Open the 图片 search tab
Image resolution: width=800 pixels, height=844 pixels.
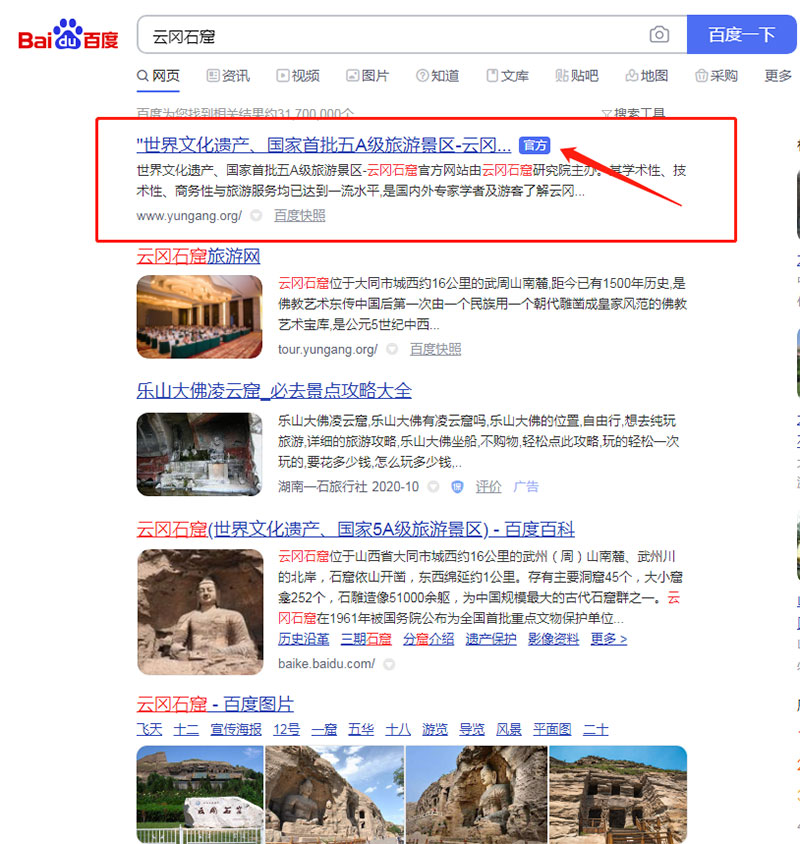tap(367, 76)
